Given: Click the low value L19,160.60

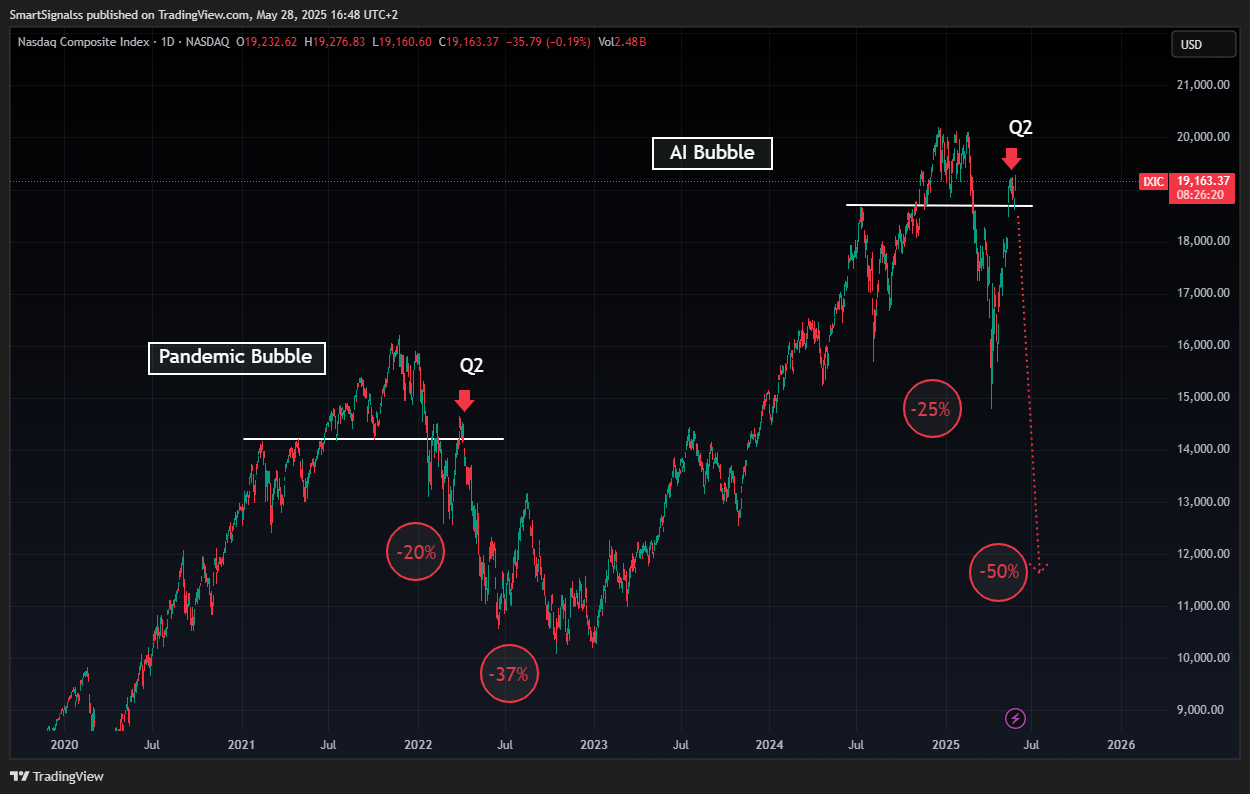Looking at the screenshot, I should click(402, 42).
